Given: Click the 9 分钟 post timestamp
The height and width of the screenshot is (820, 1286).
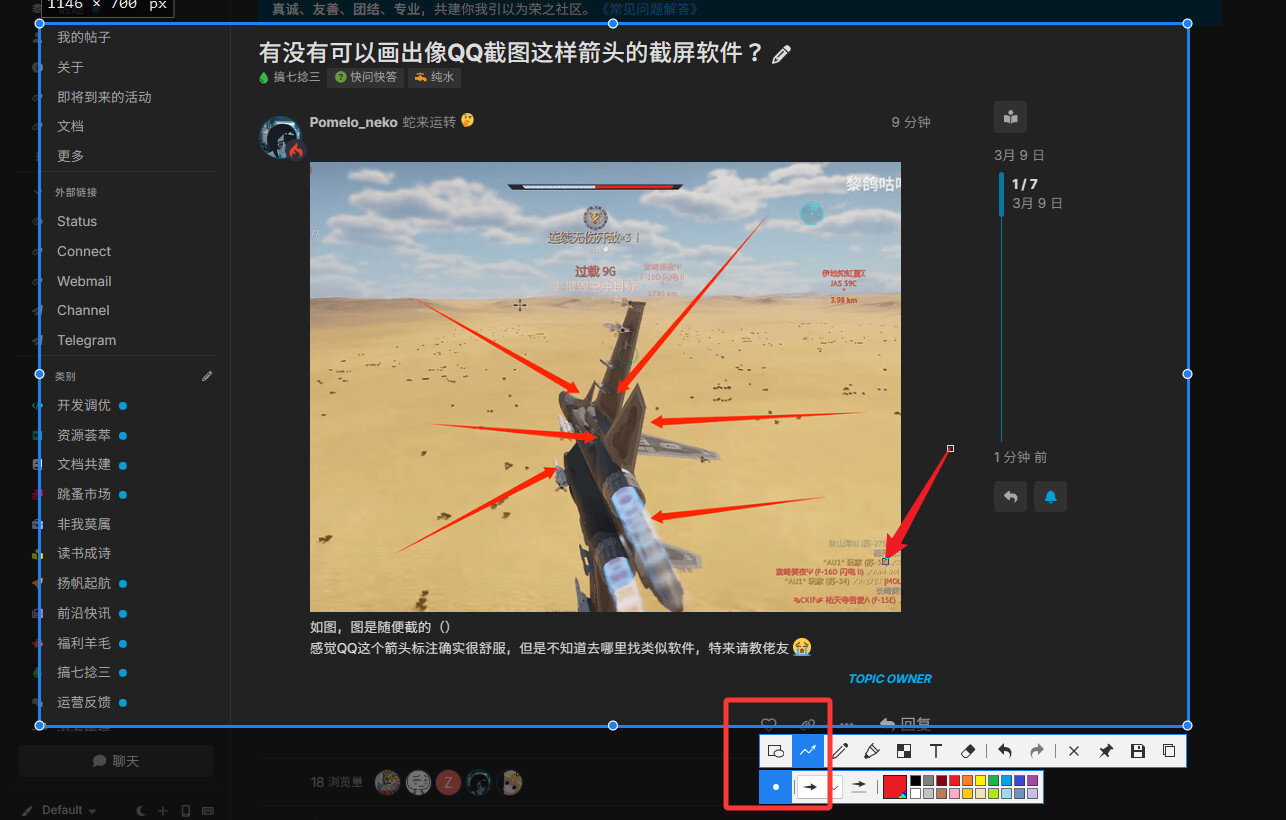Looking at the screenshot, I should pyautogui.click(x=911, y=122).
